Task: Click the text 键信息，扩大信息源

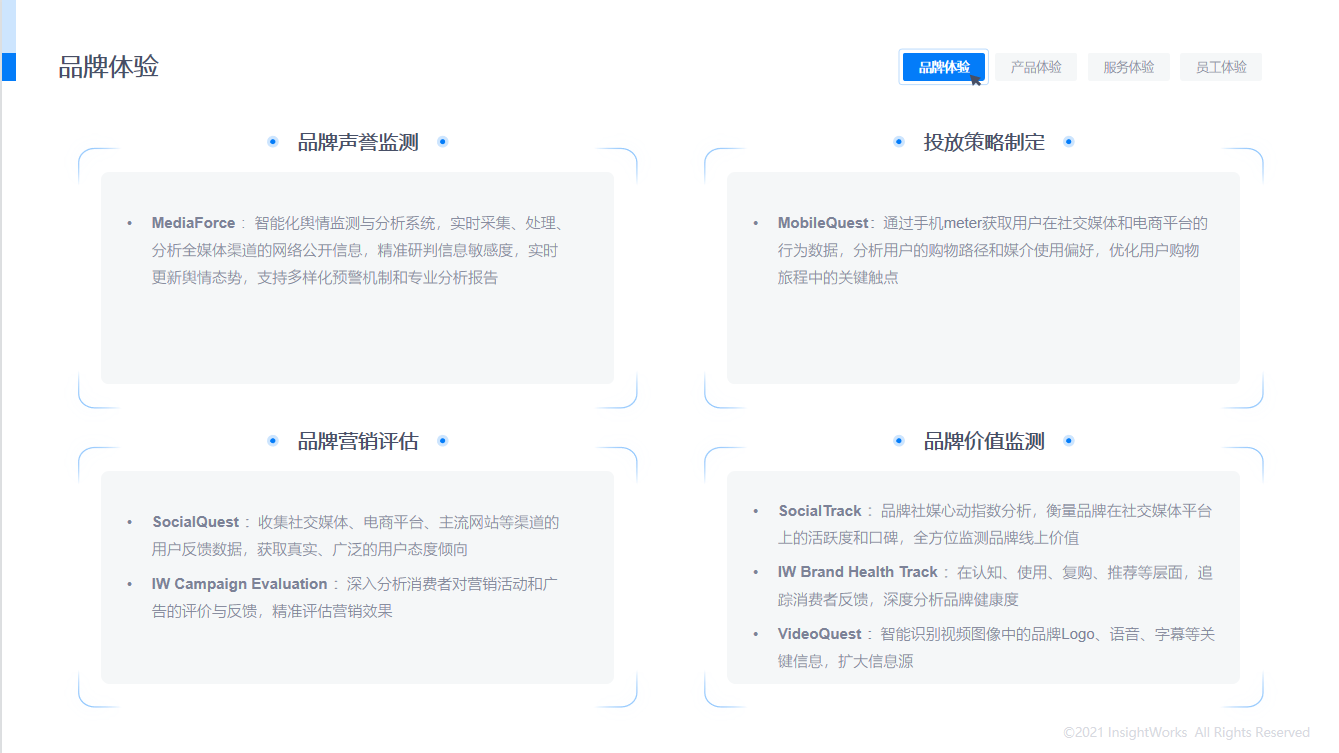Action: tap(845, 661)
